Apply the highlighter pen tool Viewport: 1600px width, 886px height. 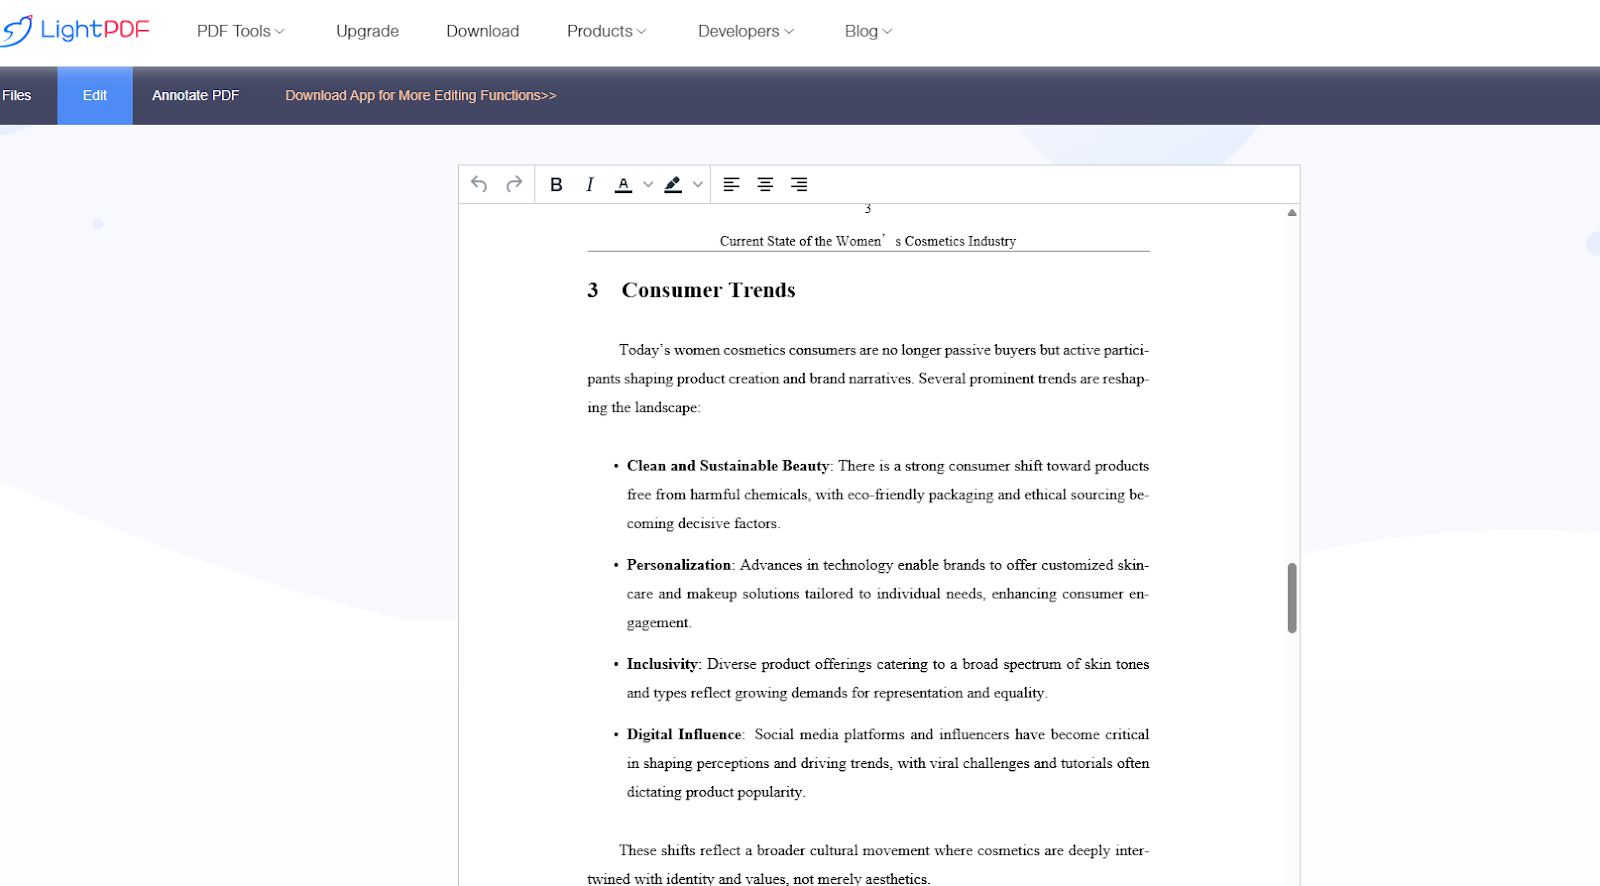[x=673, y=184]
